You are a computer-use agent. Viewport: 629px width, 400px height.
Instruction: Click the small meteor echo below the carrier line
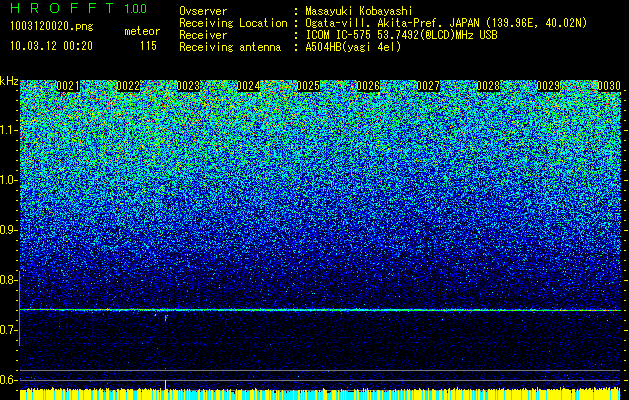(166, 318)
